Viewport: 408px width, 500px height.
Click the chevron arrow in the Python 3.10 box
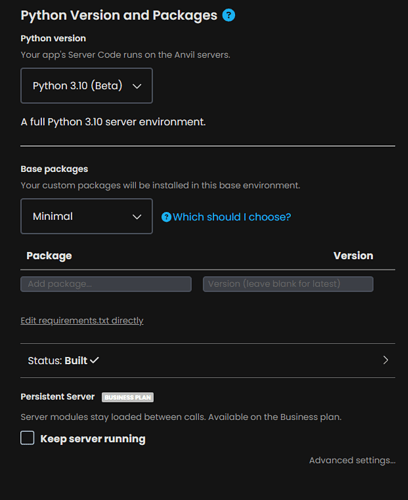point(137,86)
